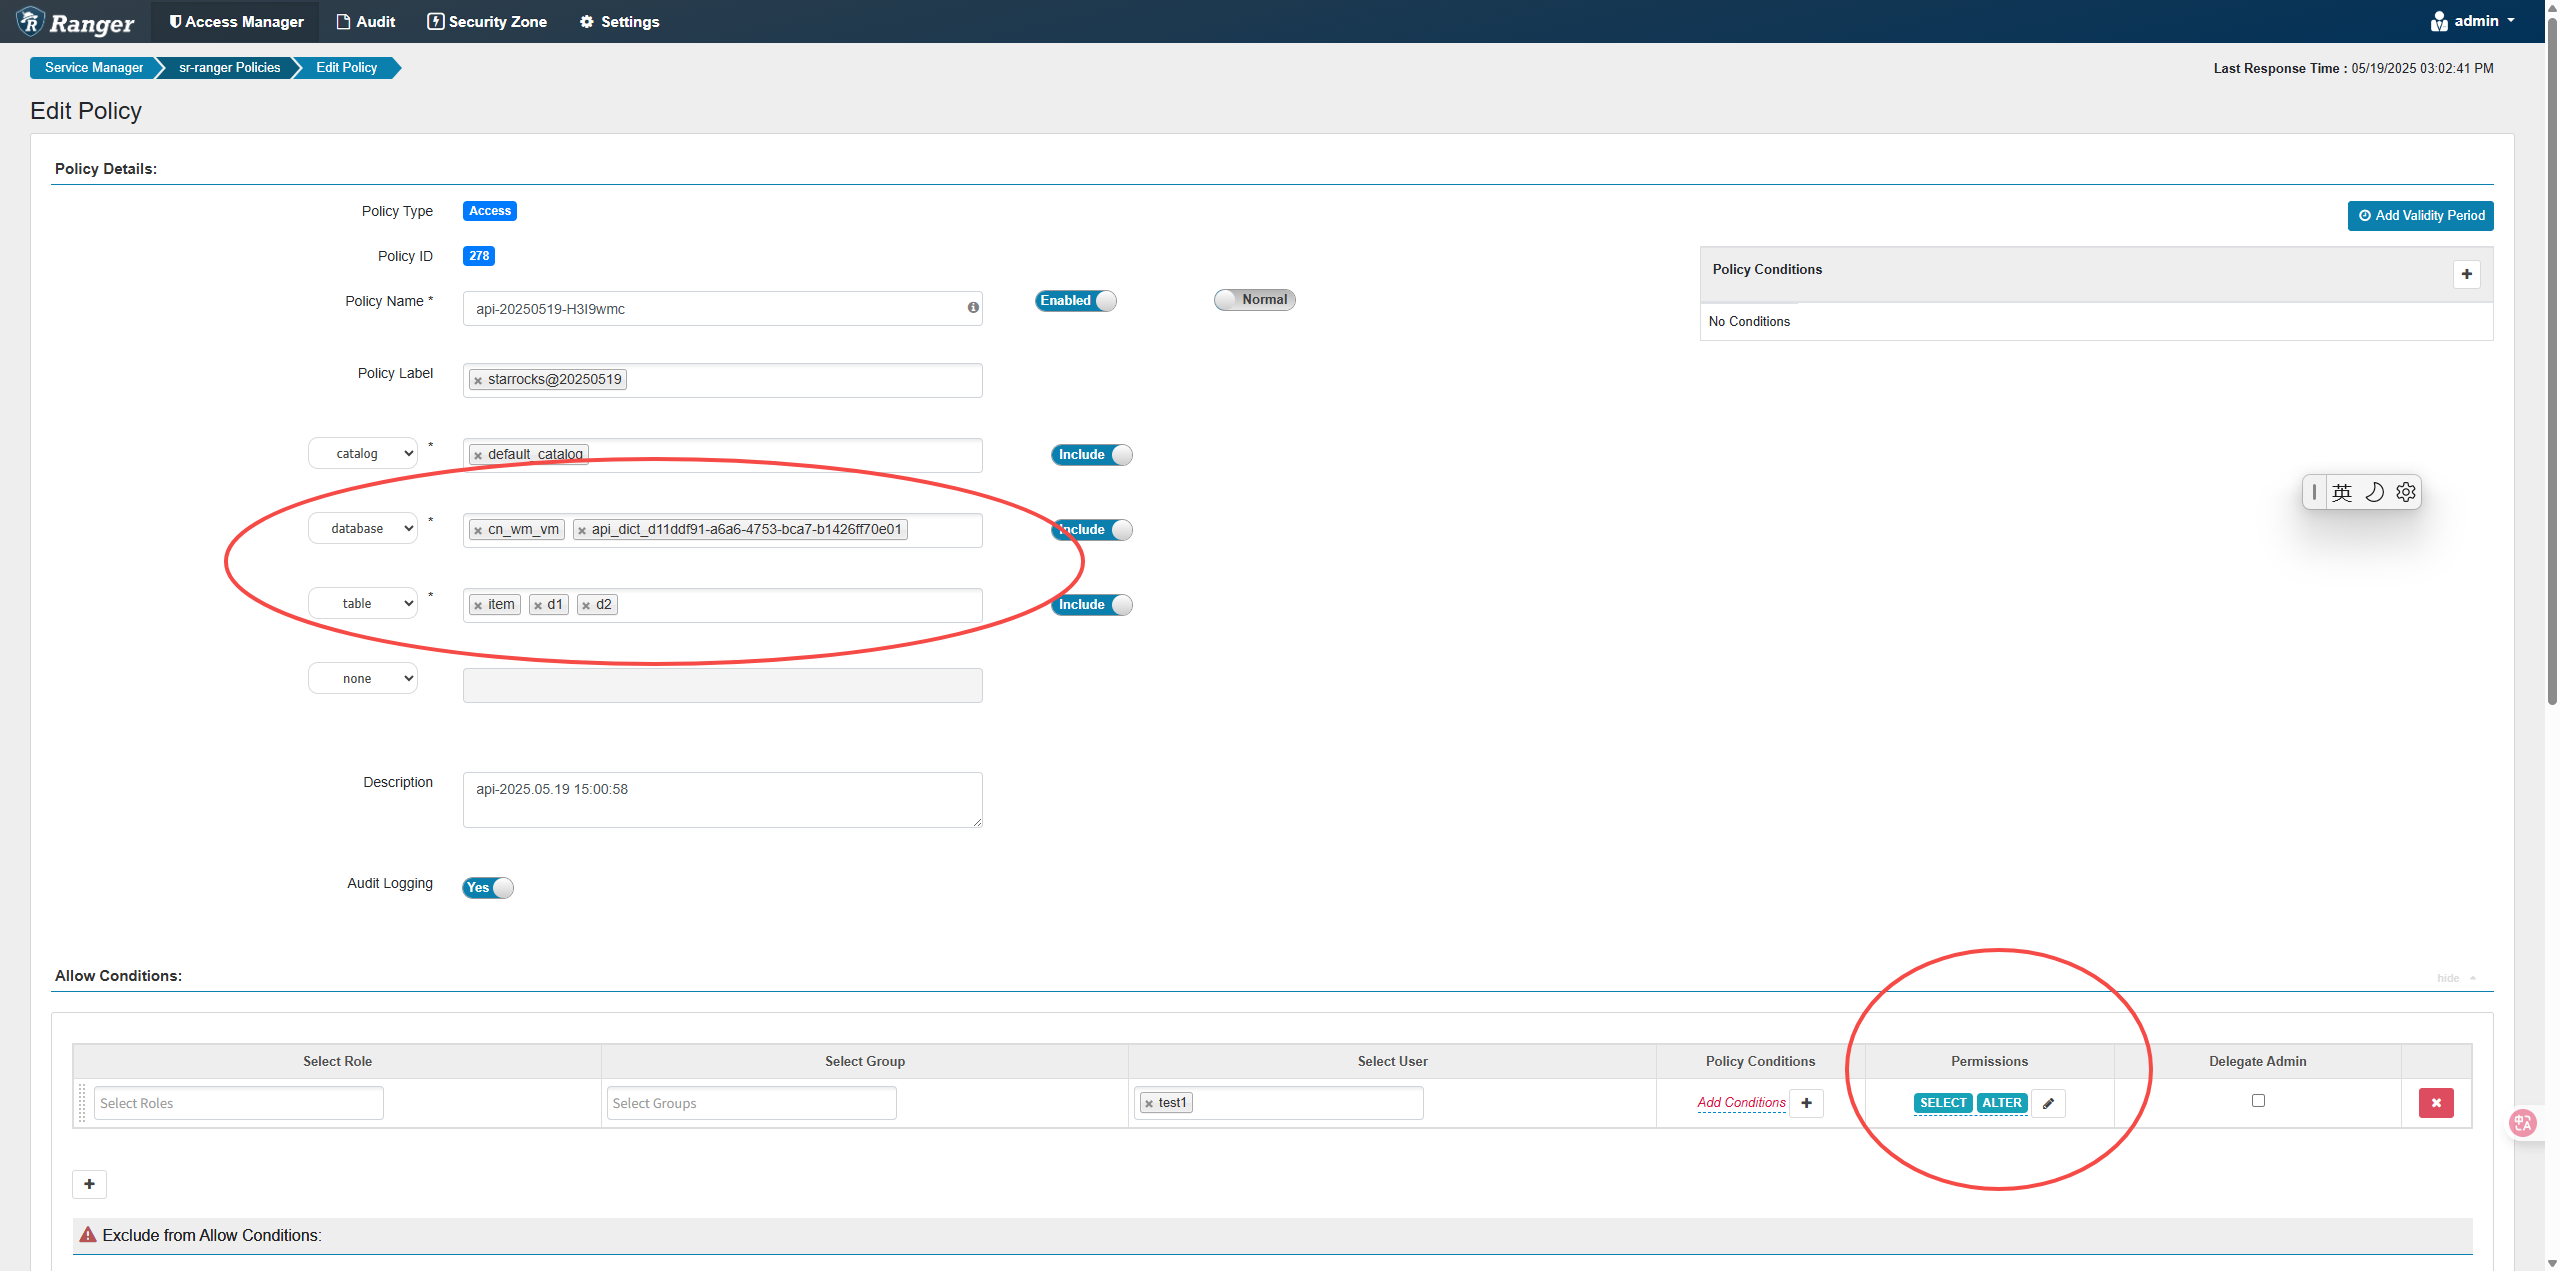
Task: Remove user test1 tag
Action: coord(1149,1104)
